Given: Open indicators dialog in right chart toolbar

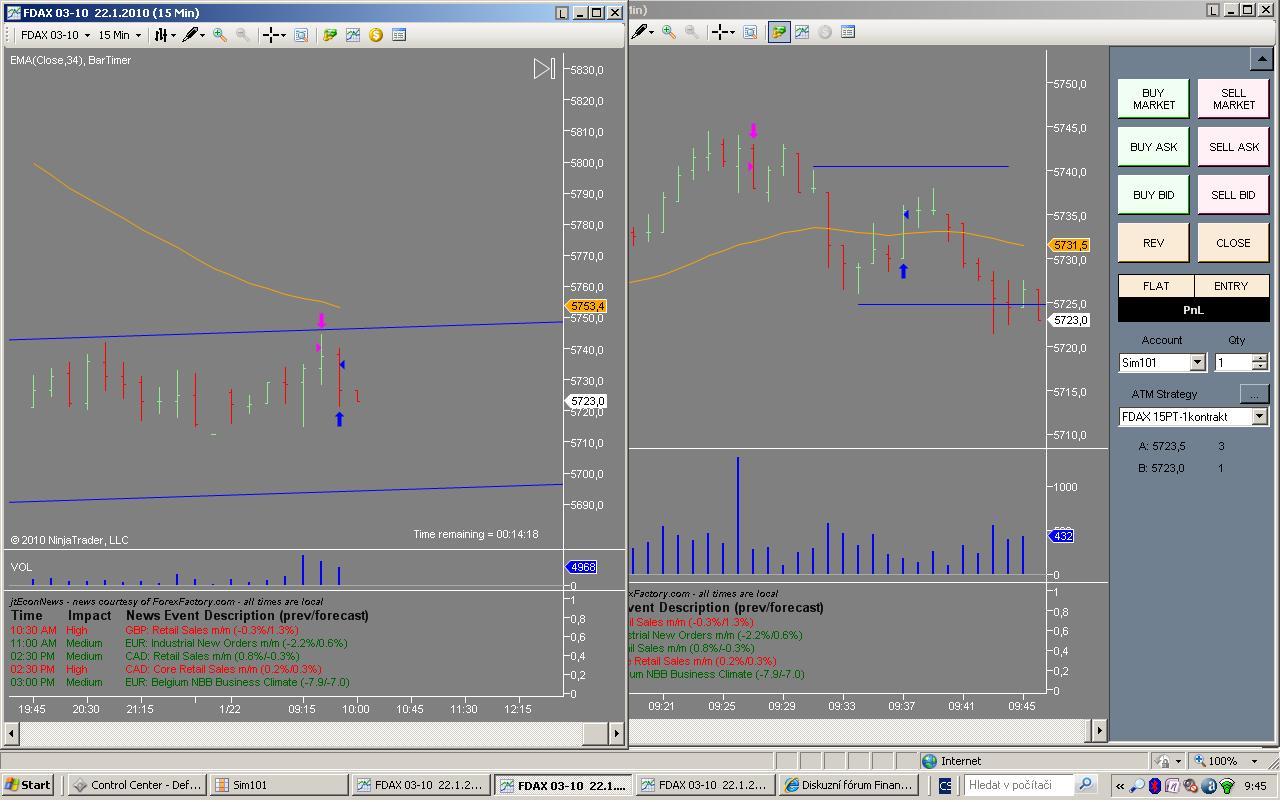Looking at the screenshot, I should click(802, 32).
